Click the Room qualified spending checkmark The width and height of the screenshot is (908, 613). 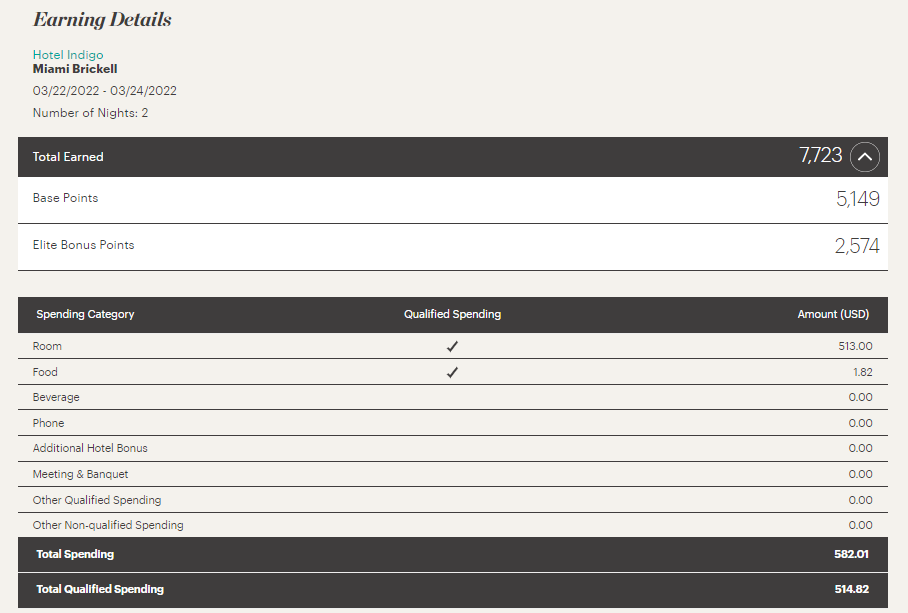(452, 346)
